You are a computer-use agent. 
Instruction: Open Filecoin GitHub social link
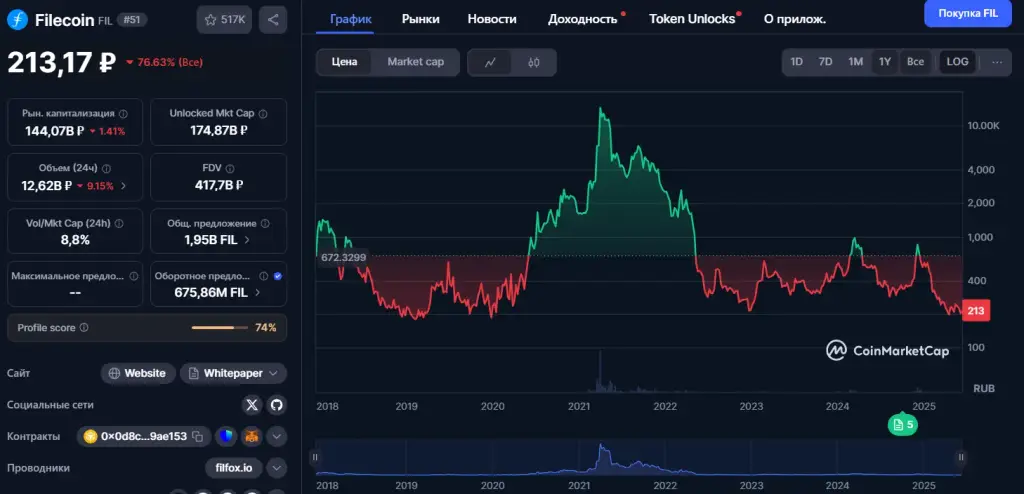pos(276,405)
